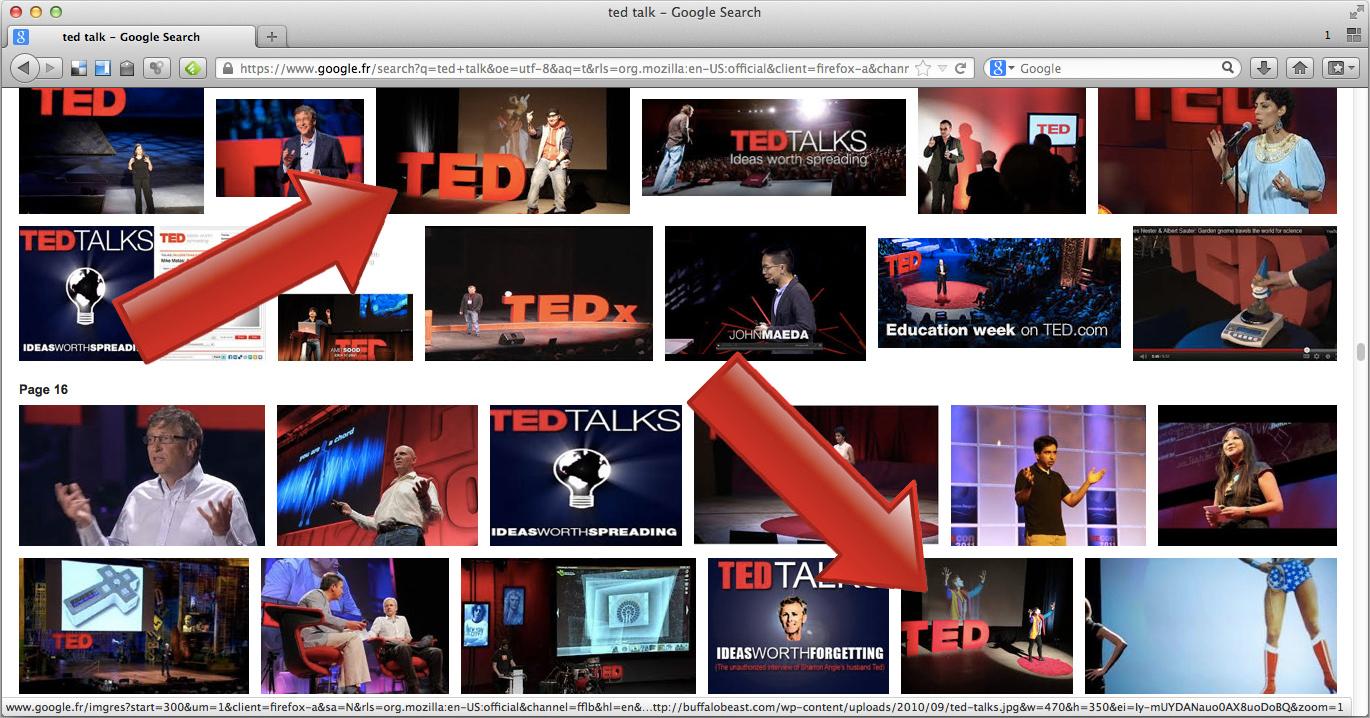Click the green diamond add-on button
Viewport: 1370px width, 718px height.
(x=193, y=68)
